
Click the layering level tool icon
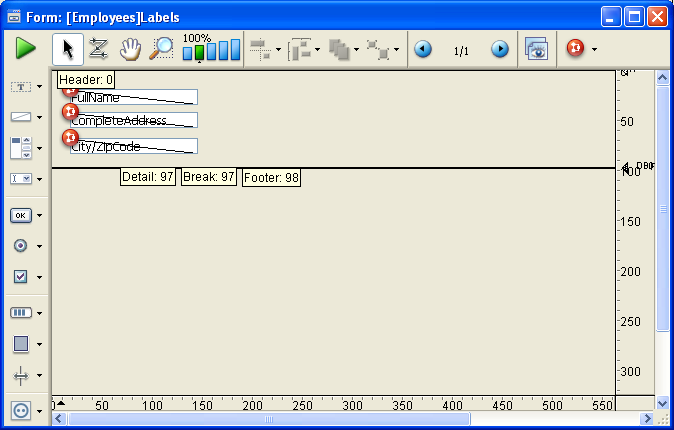(339, 49)
